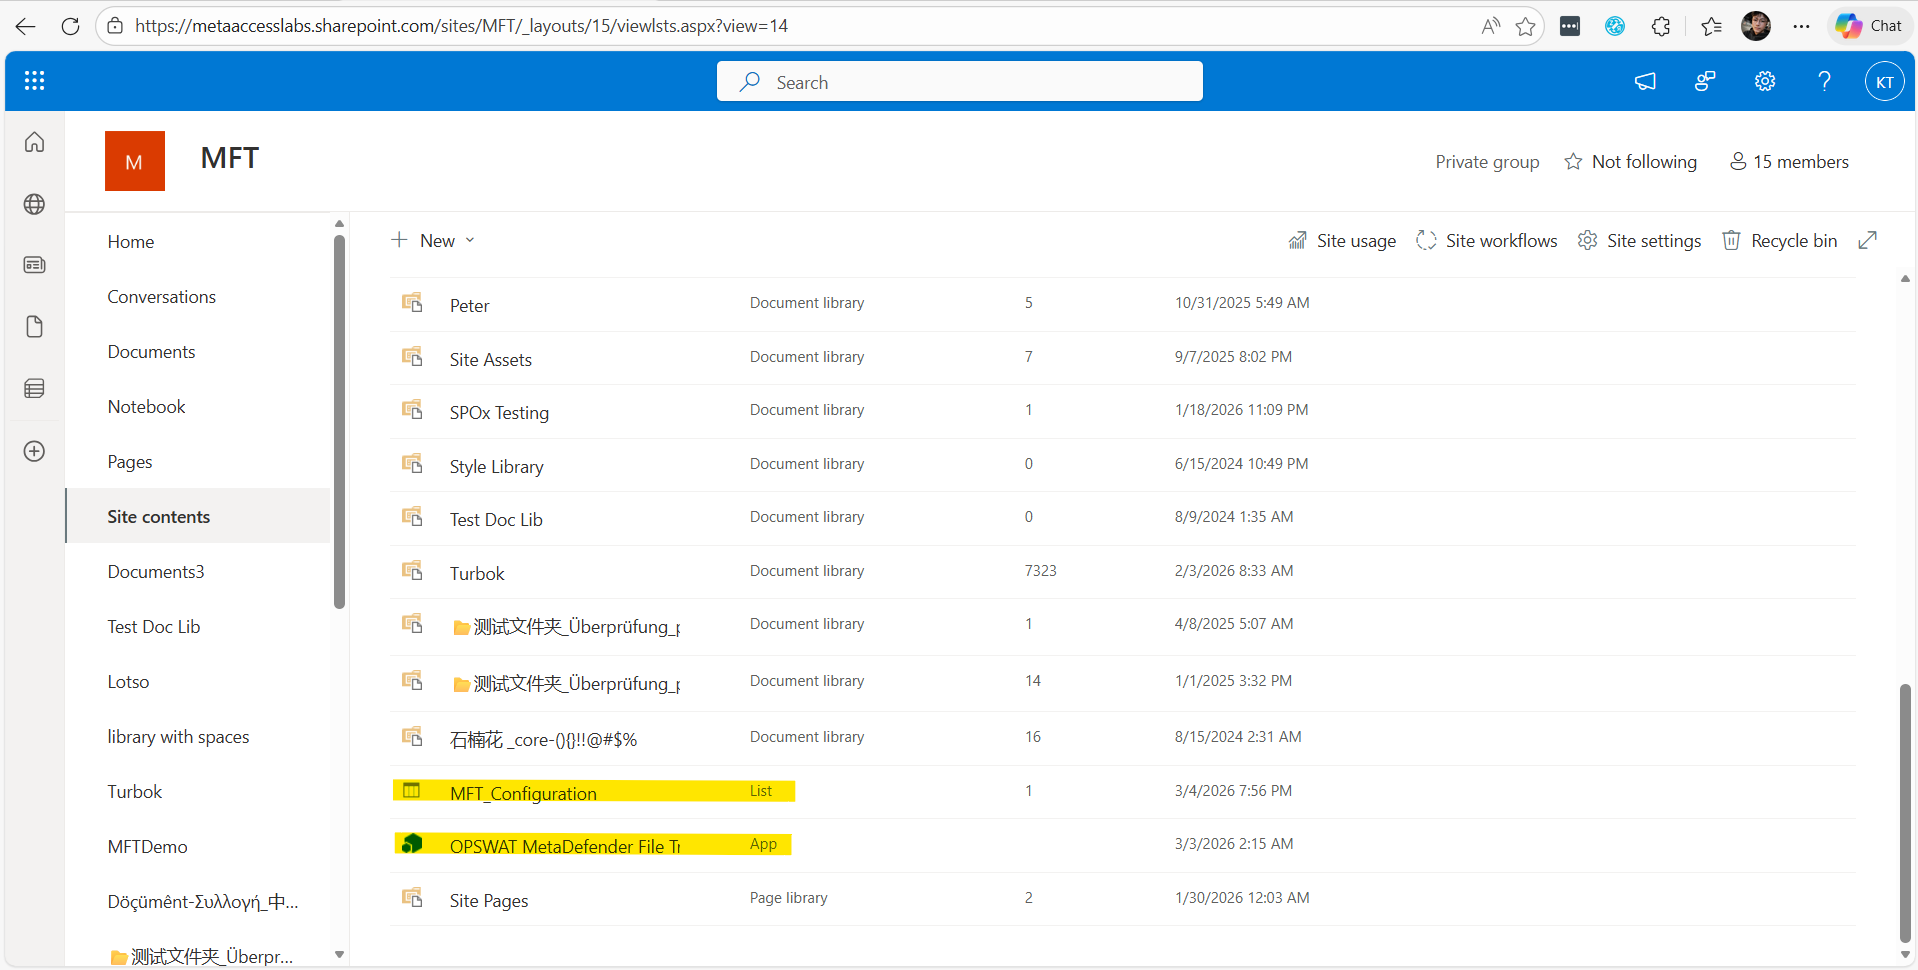Image resolution: width=1918 pixels, height=970 pixels.
Task: Click the announcements megaphone icon
Action: [1646, 81]
